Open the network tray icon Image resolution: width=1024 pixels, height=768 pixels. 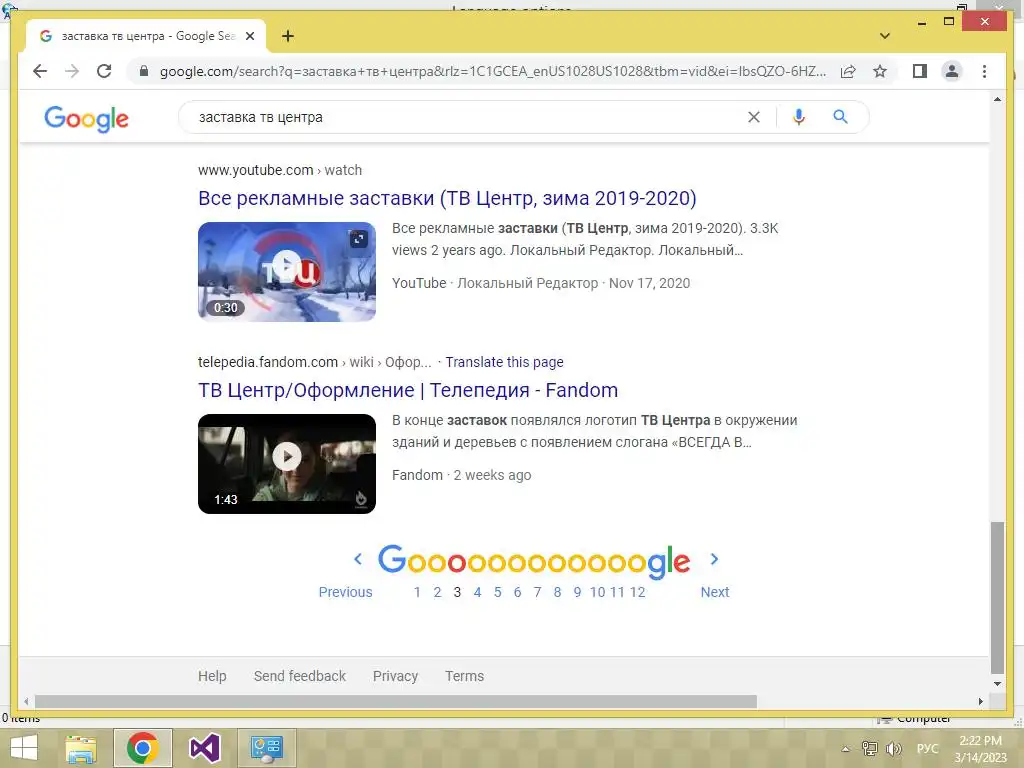coord(870,749)
